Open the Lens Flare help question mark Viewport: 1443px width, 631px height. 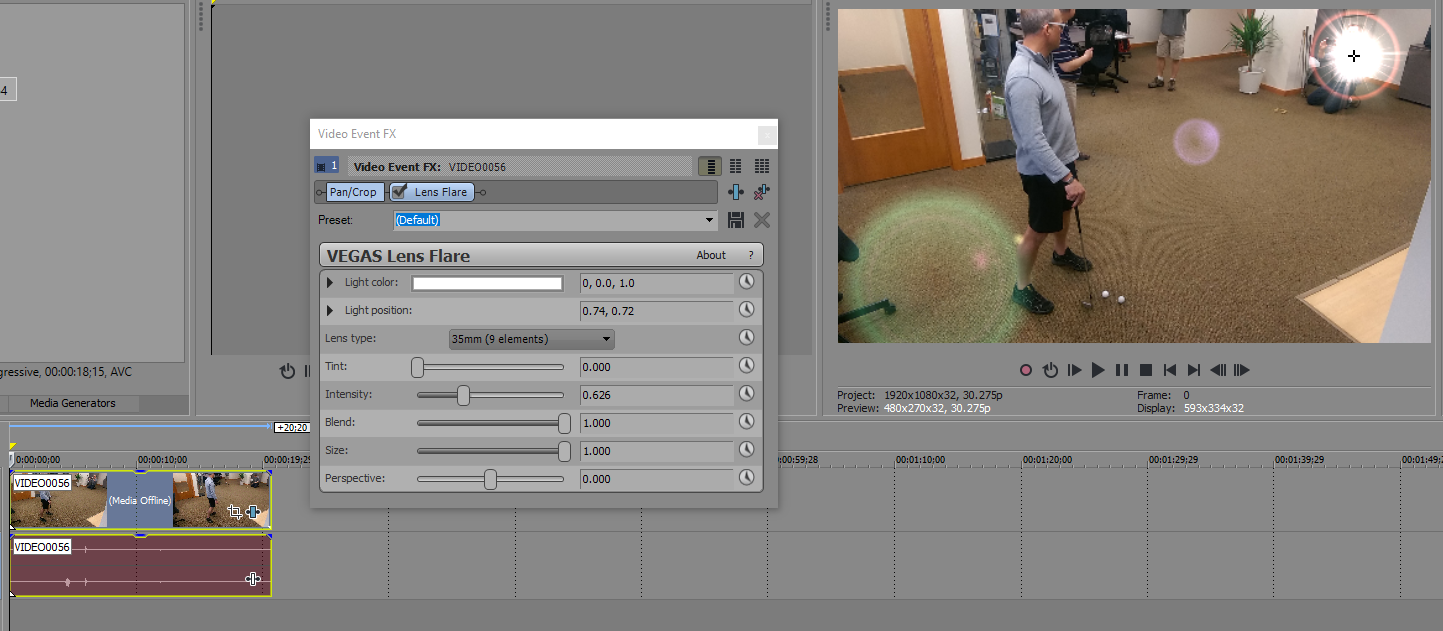pyautogui.click(x=751, y=255)
